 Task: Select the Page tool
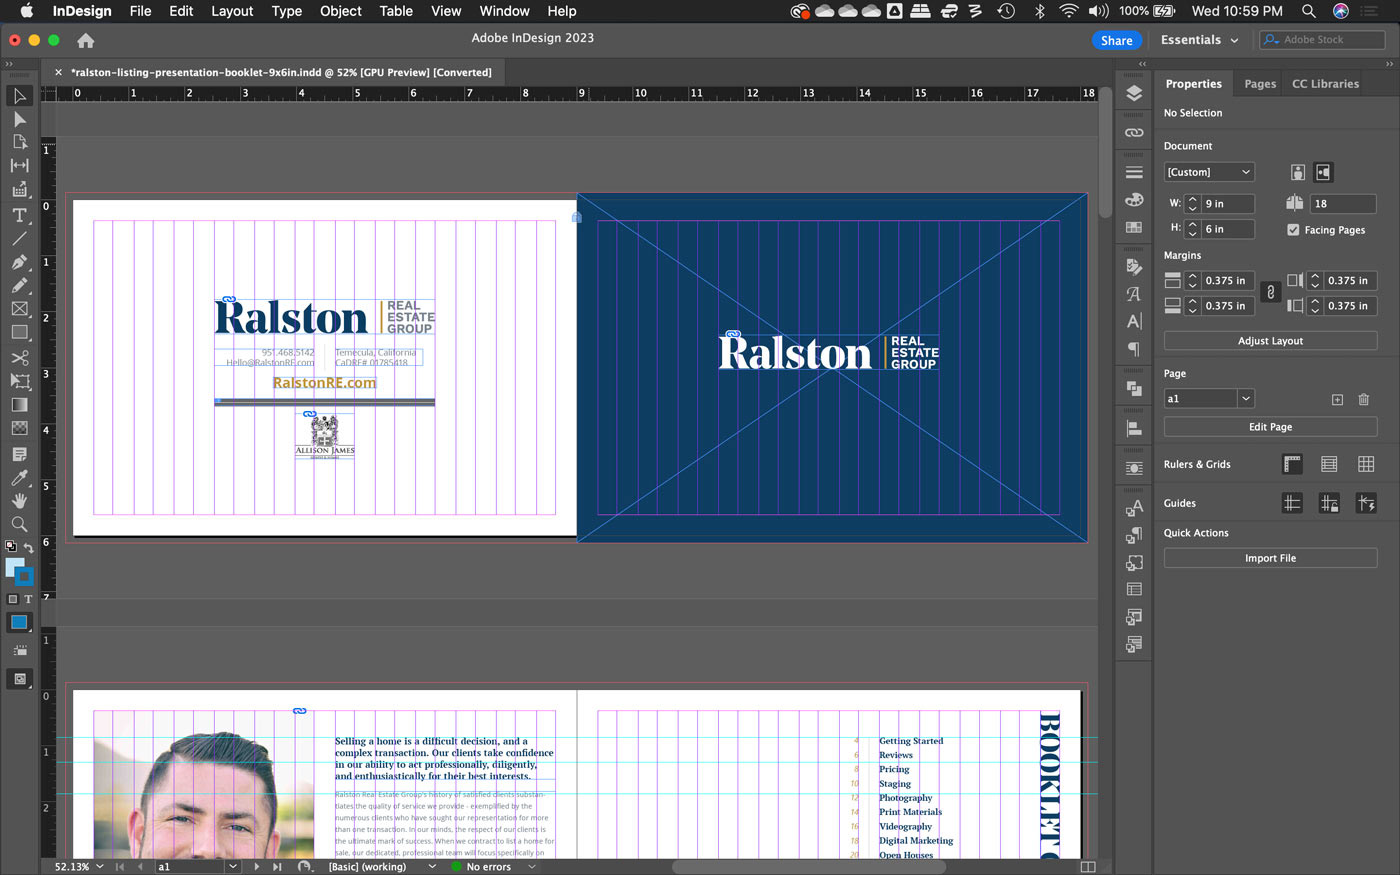click(19, 142)
